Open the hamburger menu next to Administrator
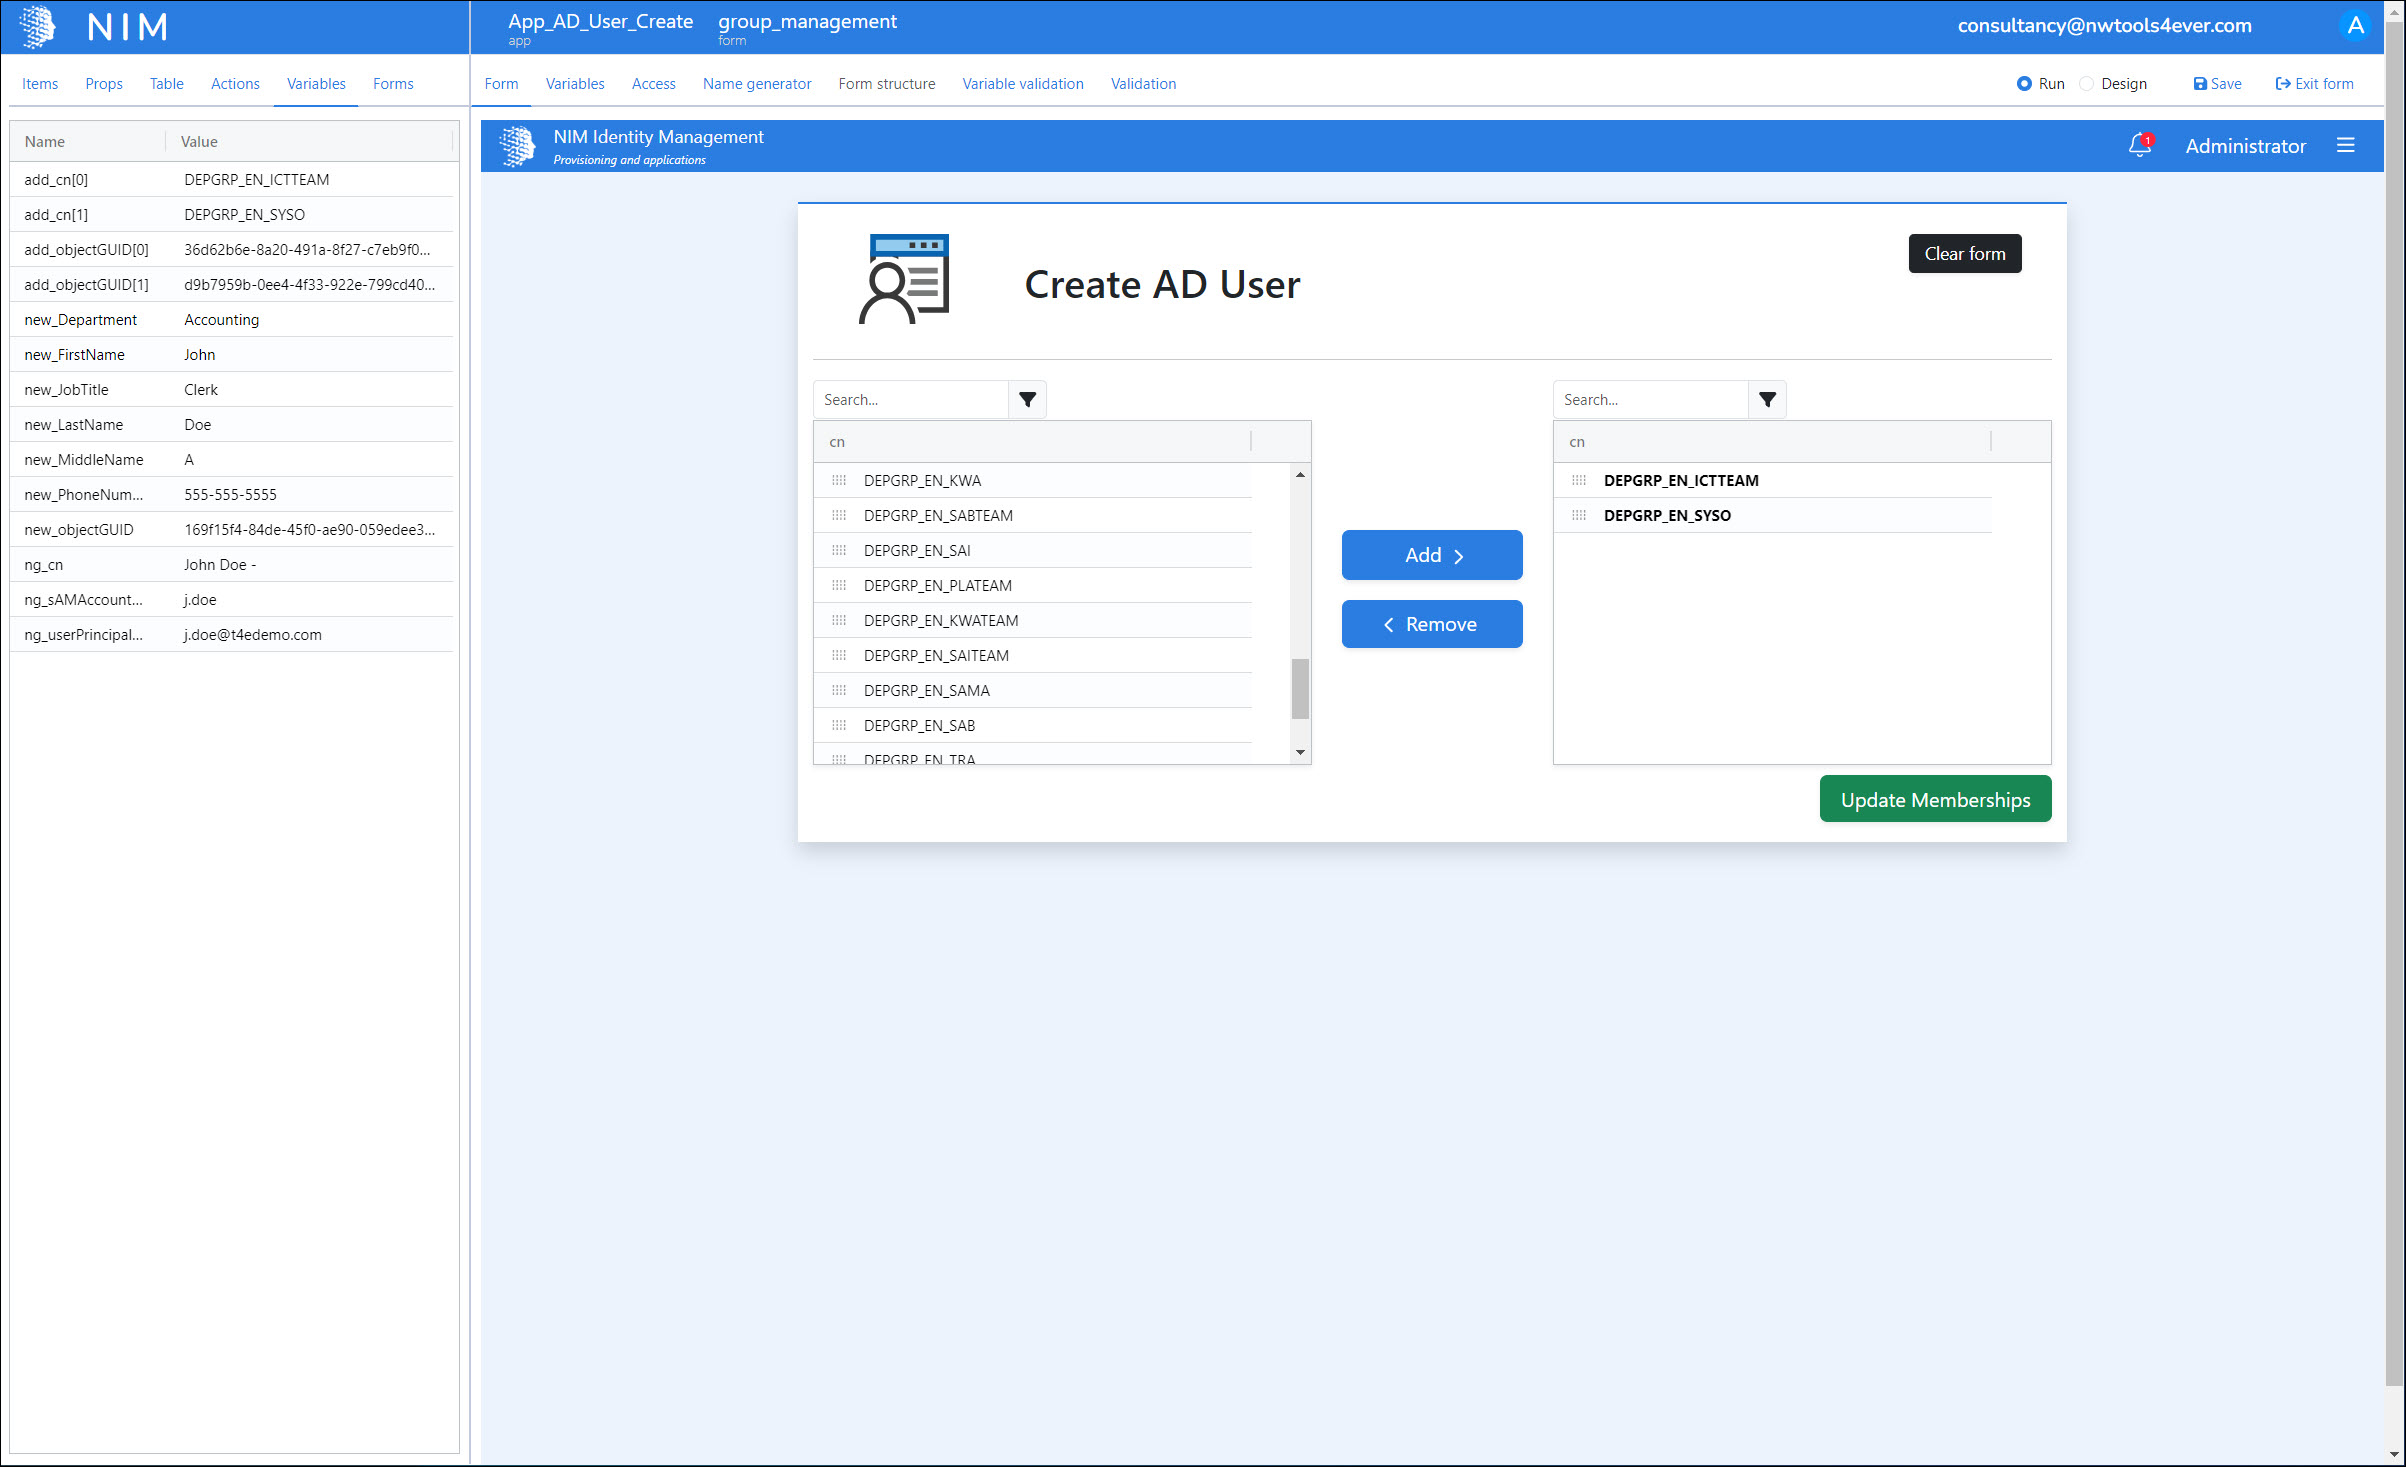Image resolution: width=2406 pixels, height=1467 pixels. (2345, 146)
